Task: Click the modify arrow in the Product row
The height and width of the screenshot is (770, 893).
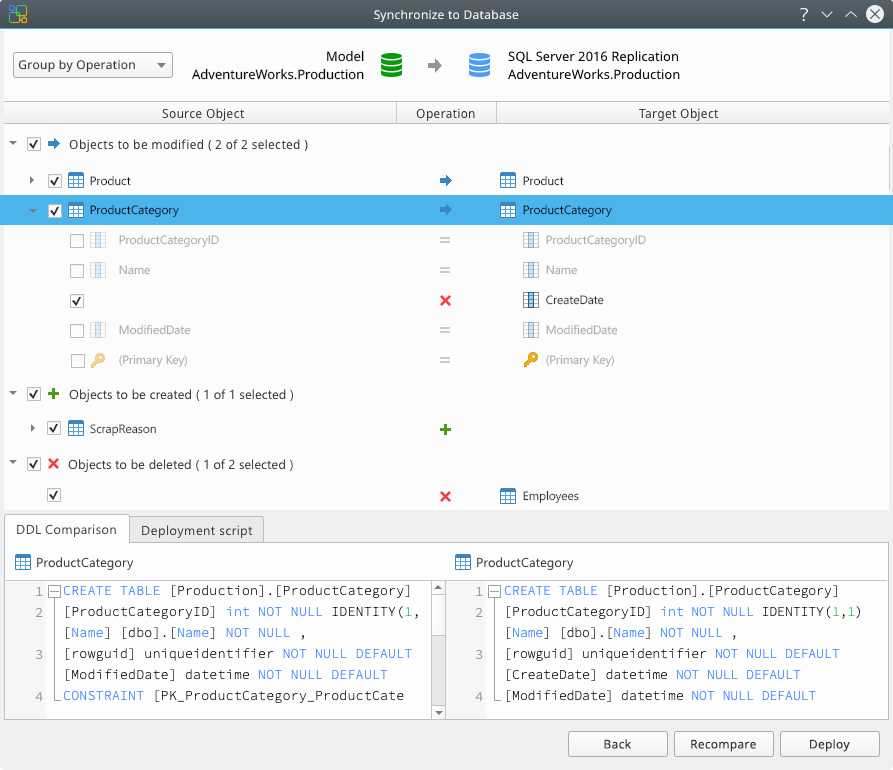Action: pyautogui.click(x=445, y=181)
